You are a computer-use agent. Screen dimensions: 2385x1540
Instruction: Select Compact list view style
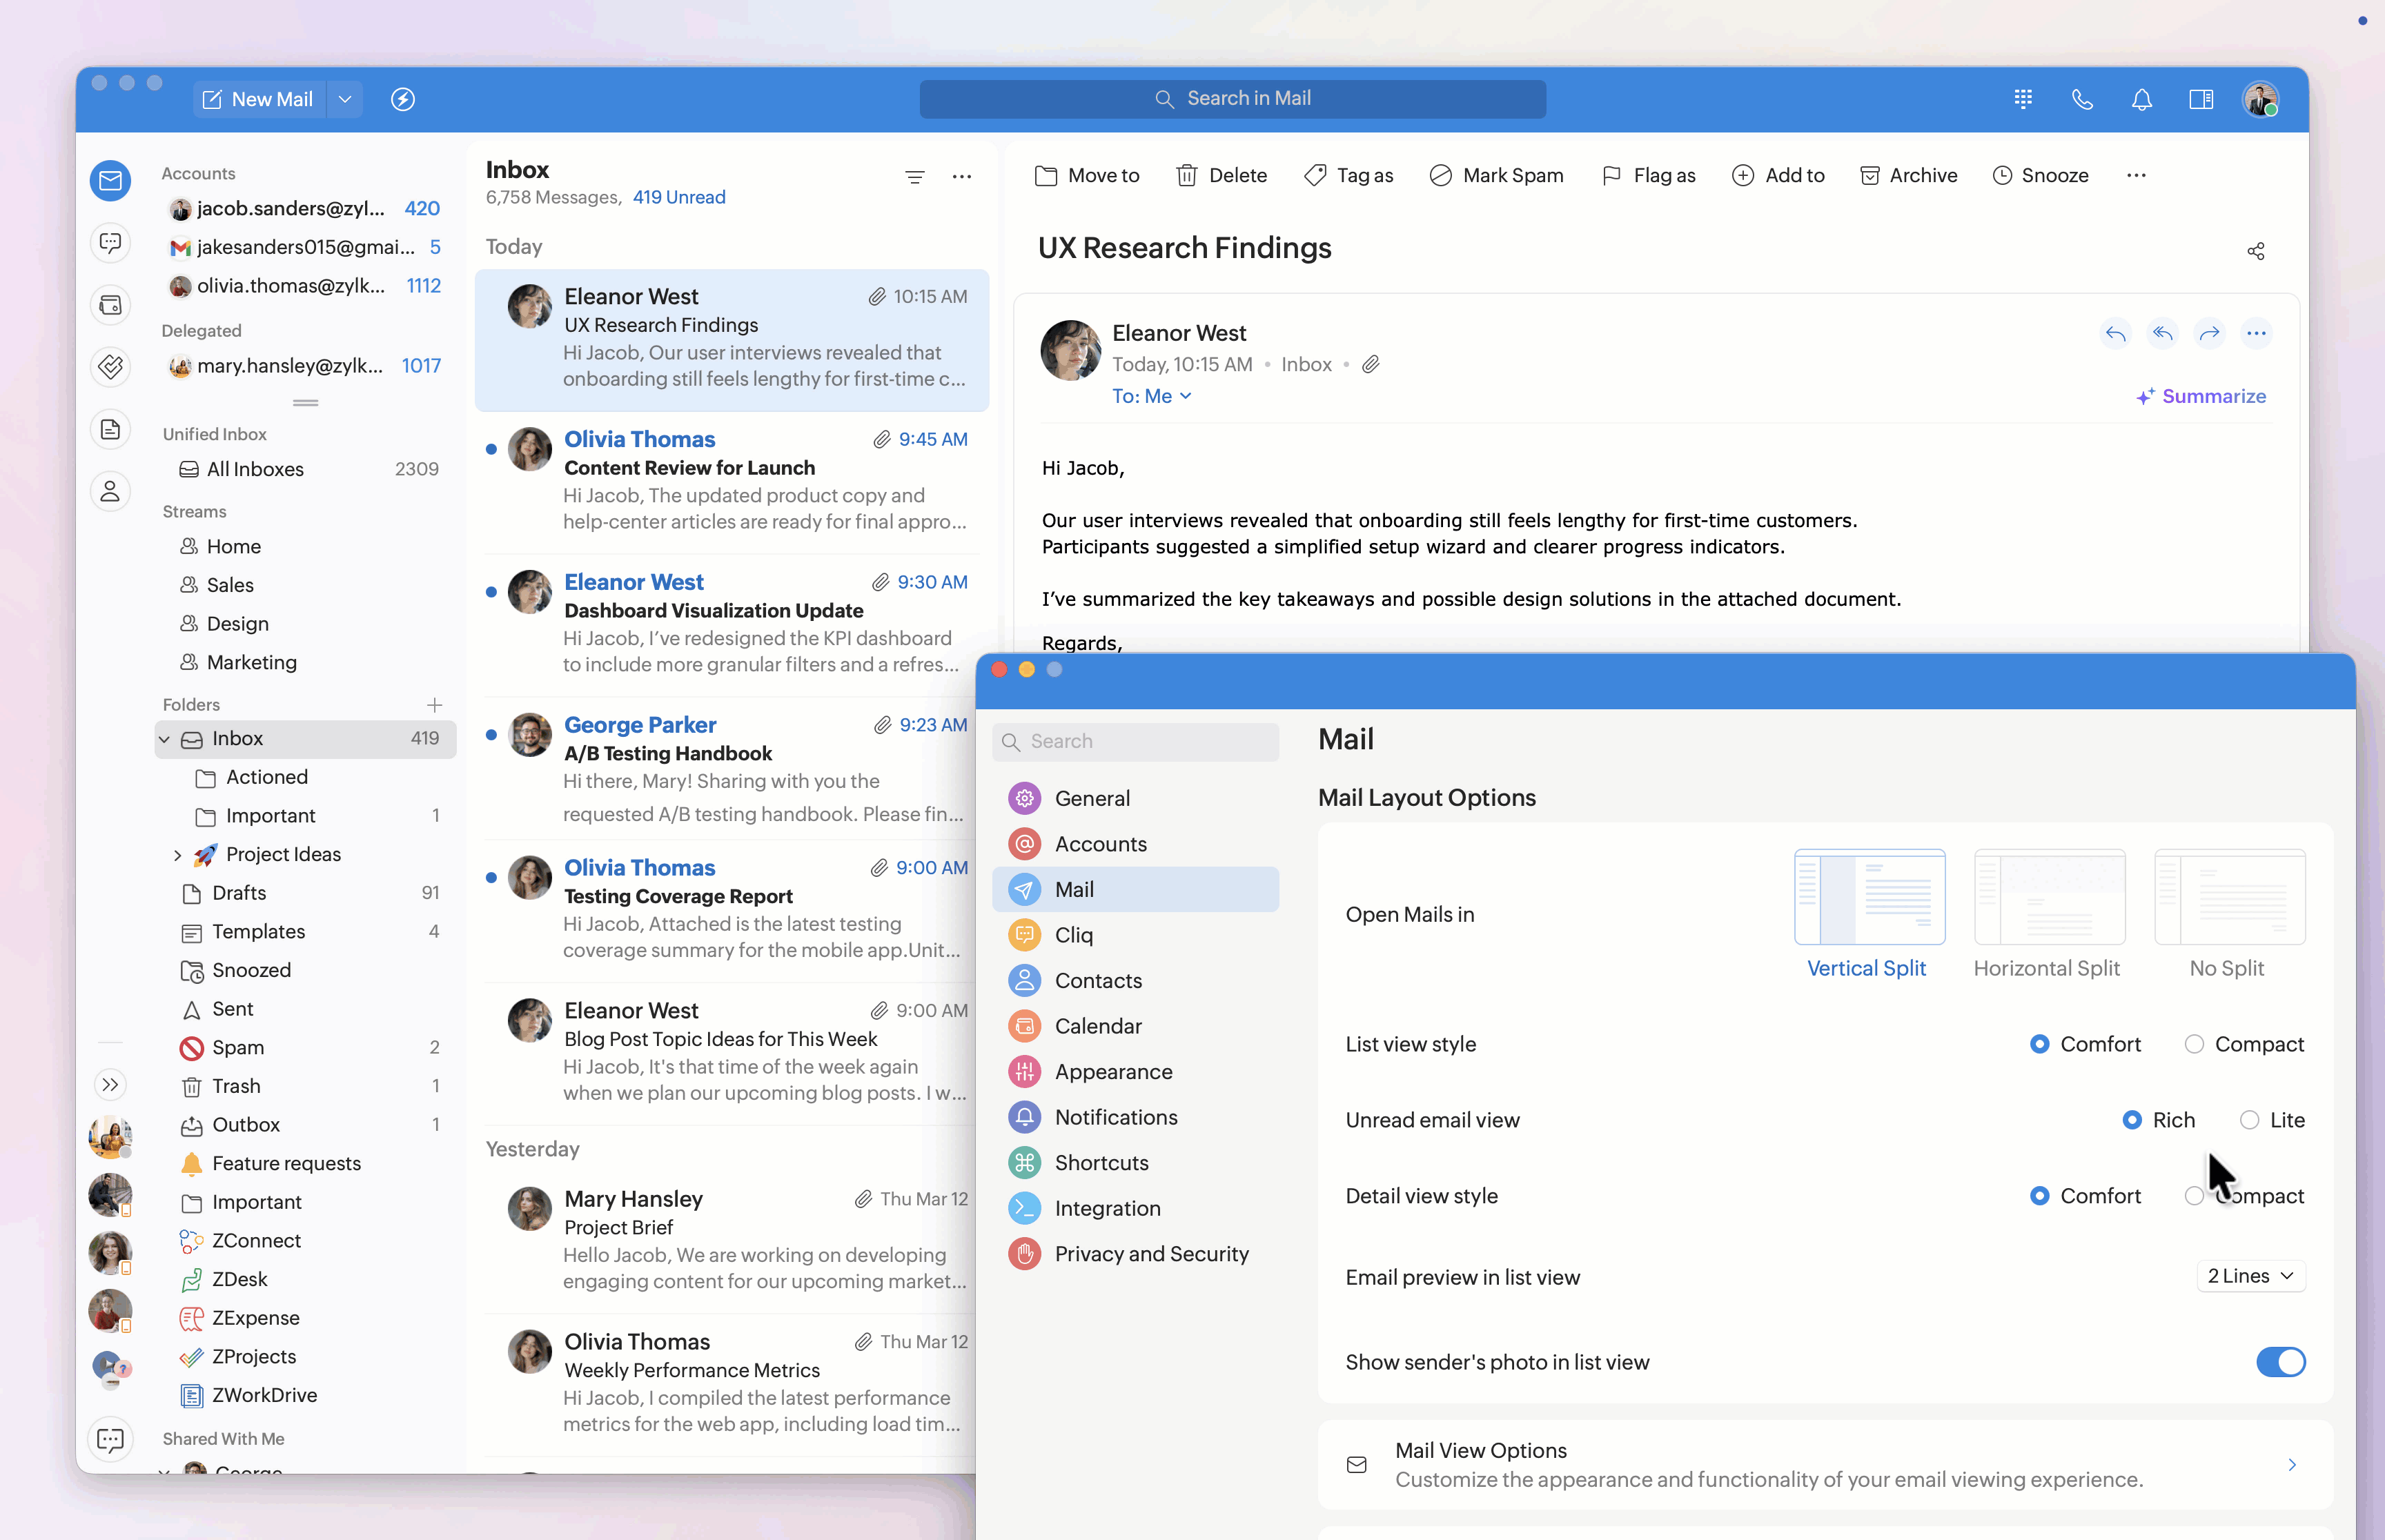click(x=2194, y=1044)
